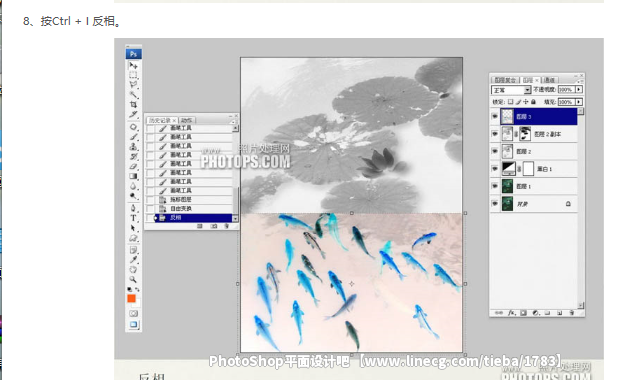Click layer mask thumbnail of 图层 2 副本

point(525,134)
